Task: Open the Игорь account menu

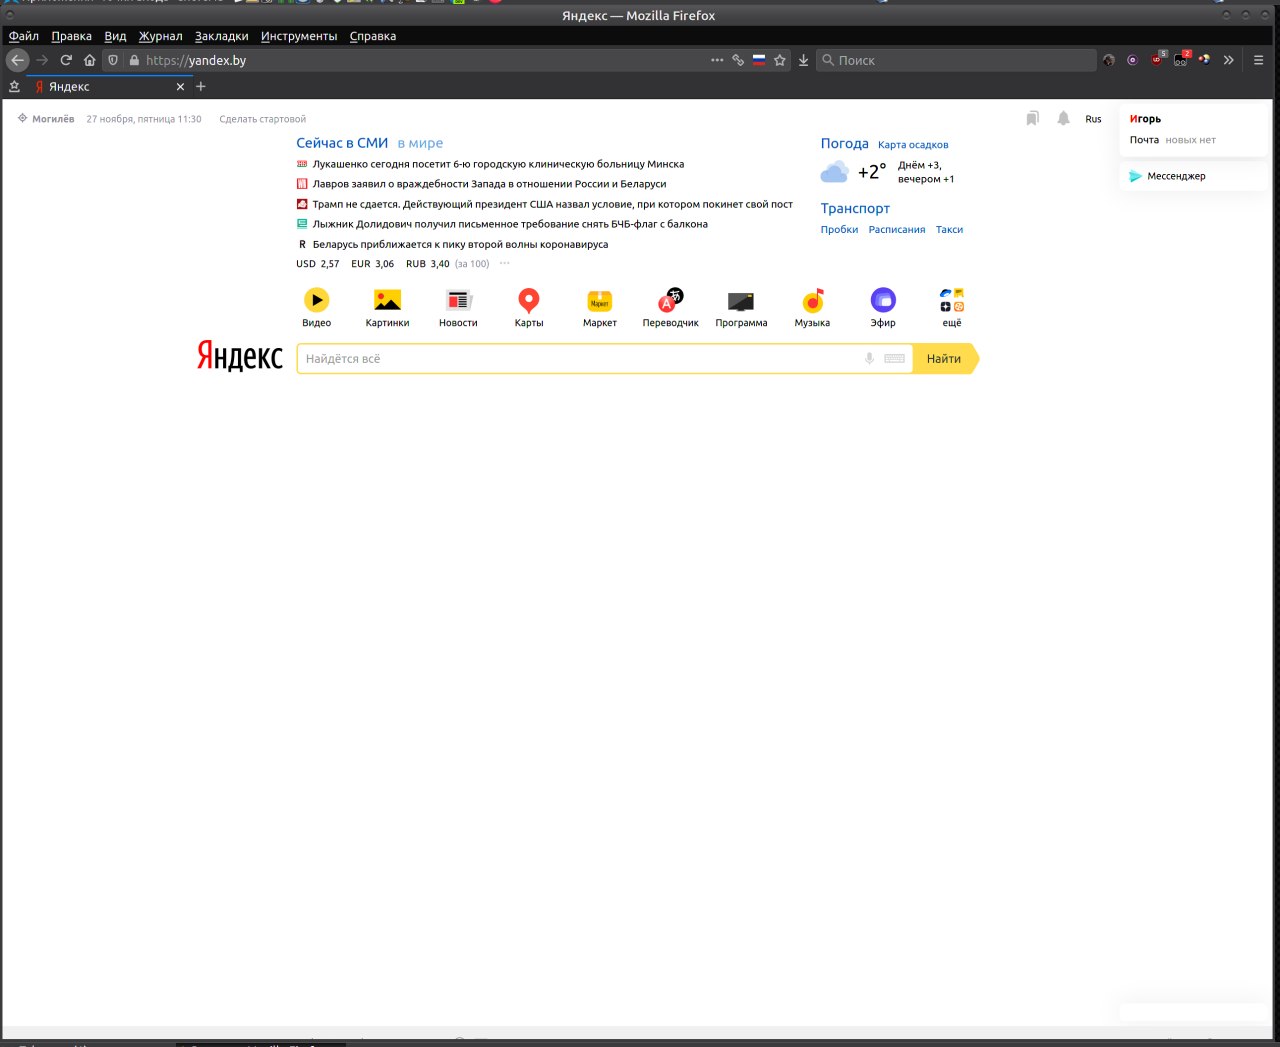Action: (x=1145, y=119)
